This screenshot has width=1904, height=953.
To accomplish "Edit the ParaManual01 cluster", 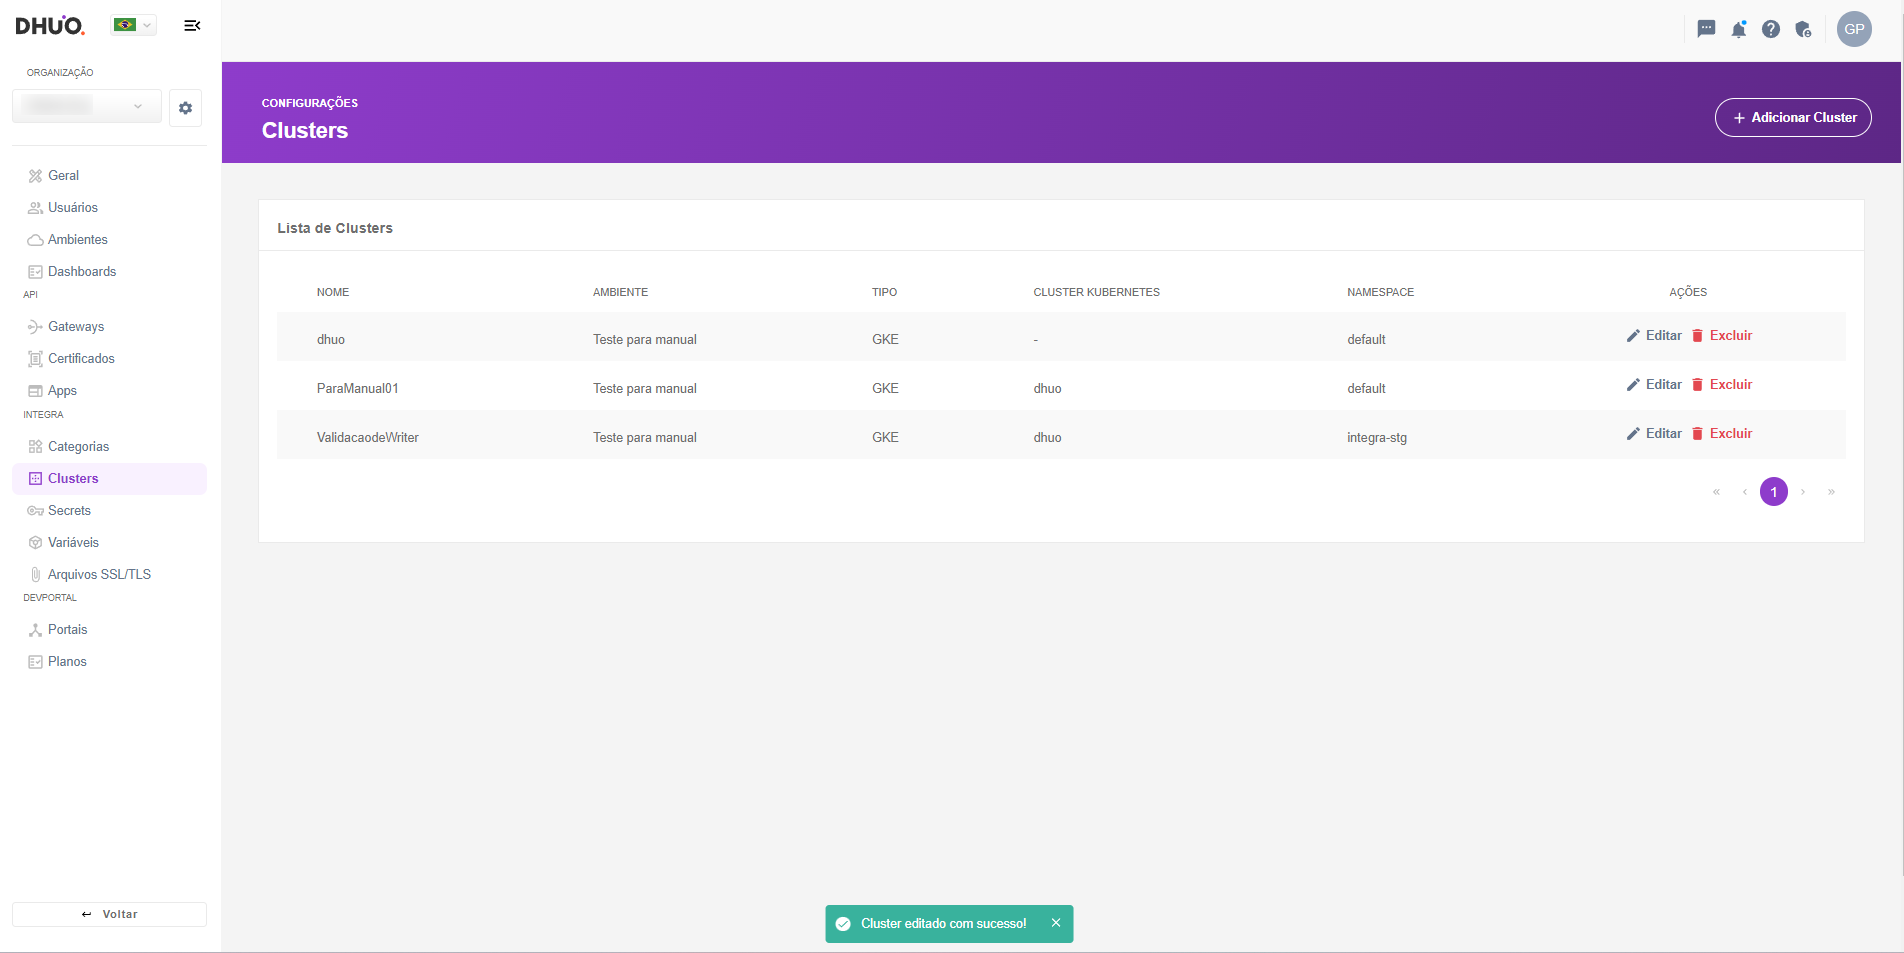I will pyautogui.click(x=1654, y=384).
